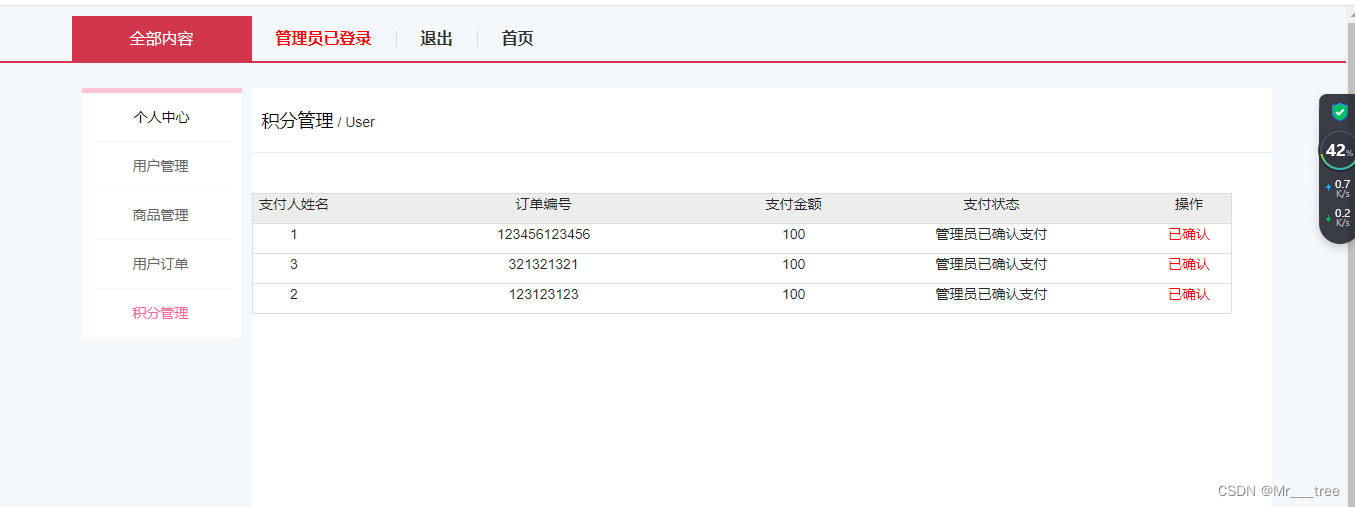Go to 首页 home link
The height and width of the screenshot is (507, 1355).
(x=517, y=38)
